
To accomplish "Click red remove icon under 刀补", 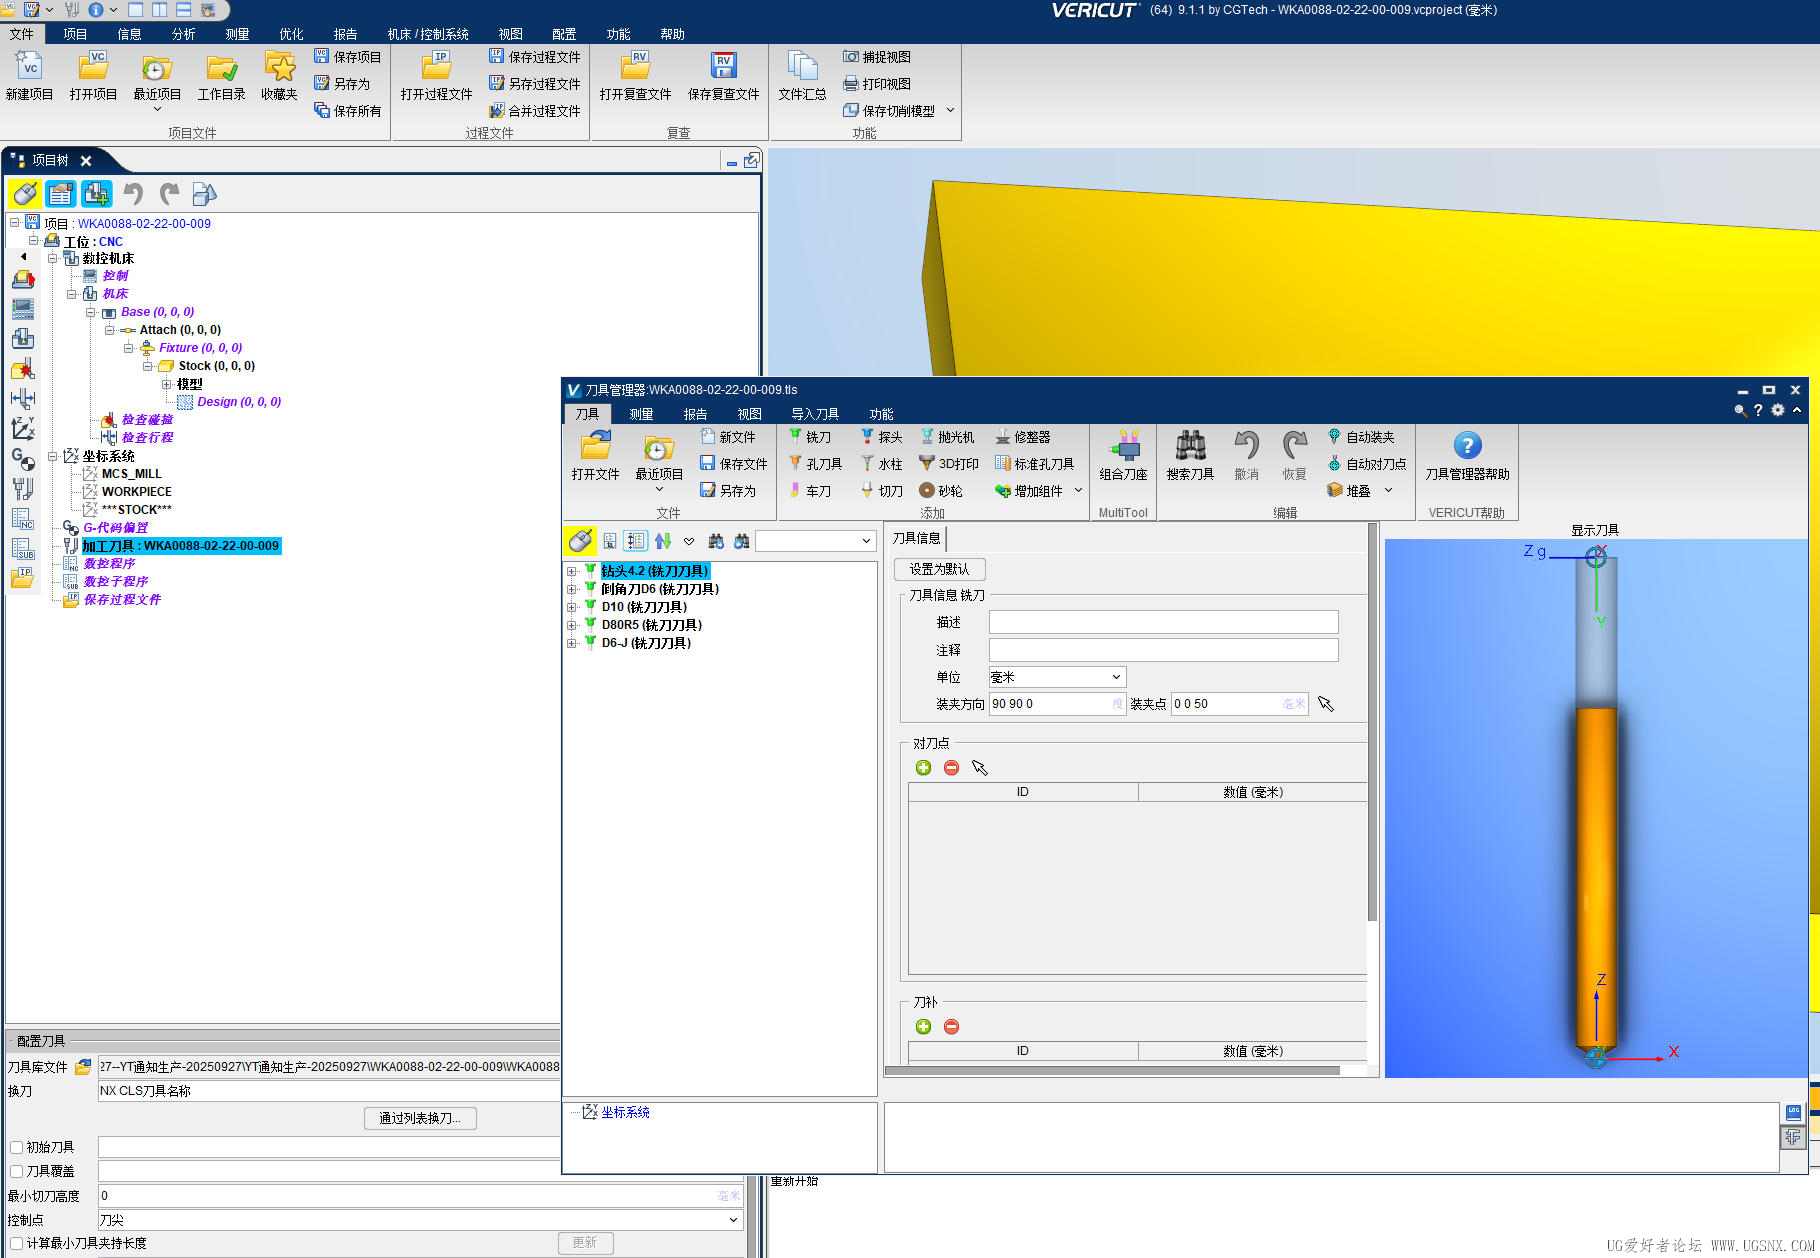I will pyautogui.click(x=951, y=1027).
